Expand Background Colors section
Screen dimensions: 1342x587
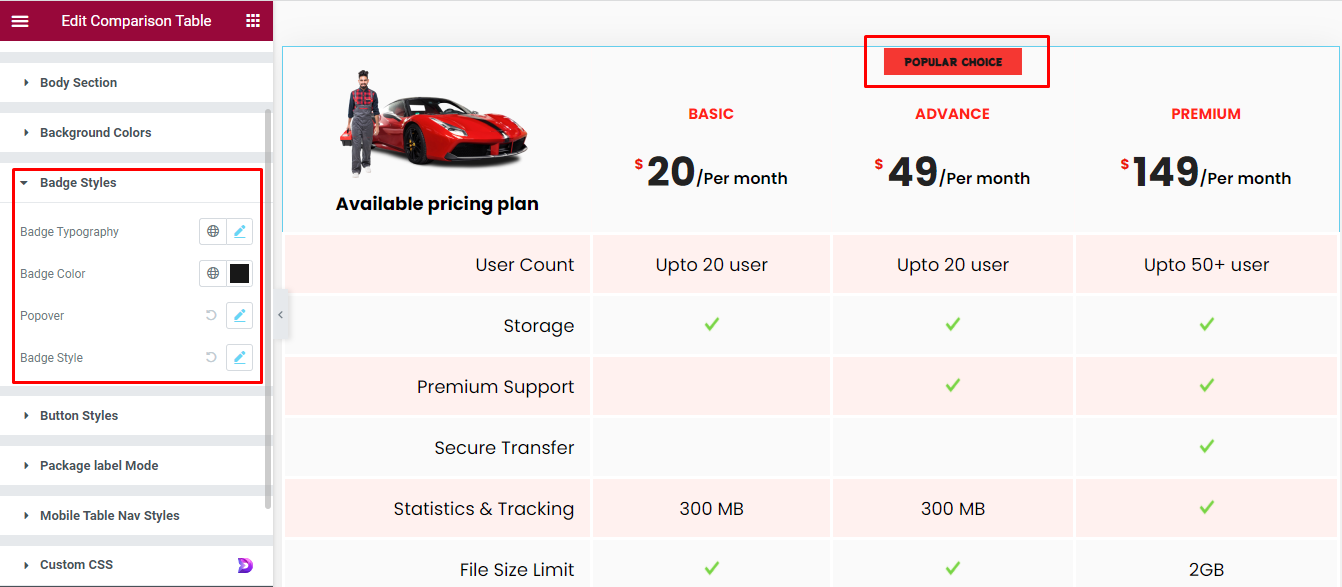(x=95, y=133)
